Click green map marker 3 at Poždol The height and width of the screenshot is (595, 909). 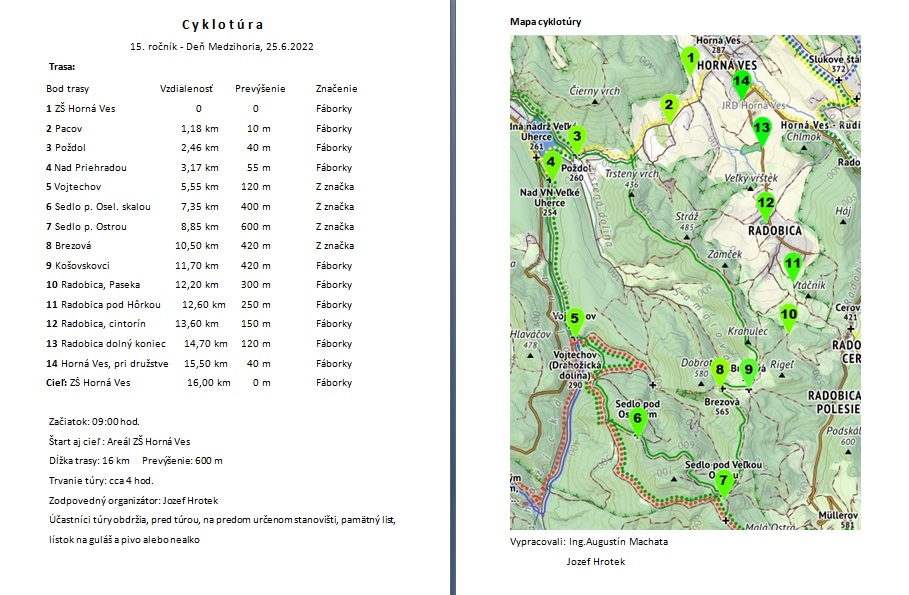click(x=576, y=140)
